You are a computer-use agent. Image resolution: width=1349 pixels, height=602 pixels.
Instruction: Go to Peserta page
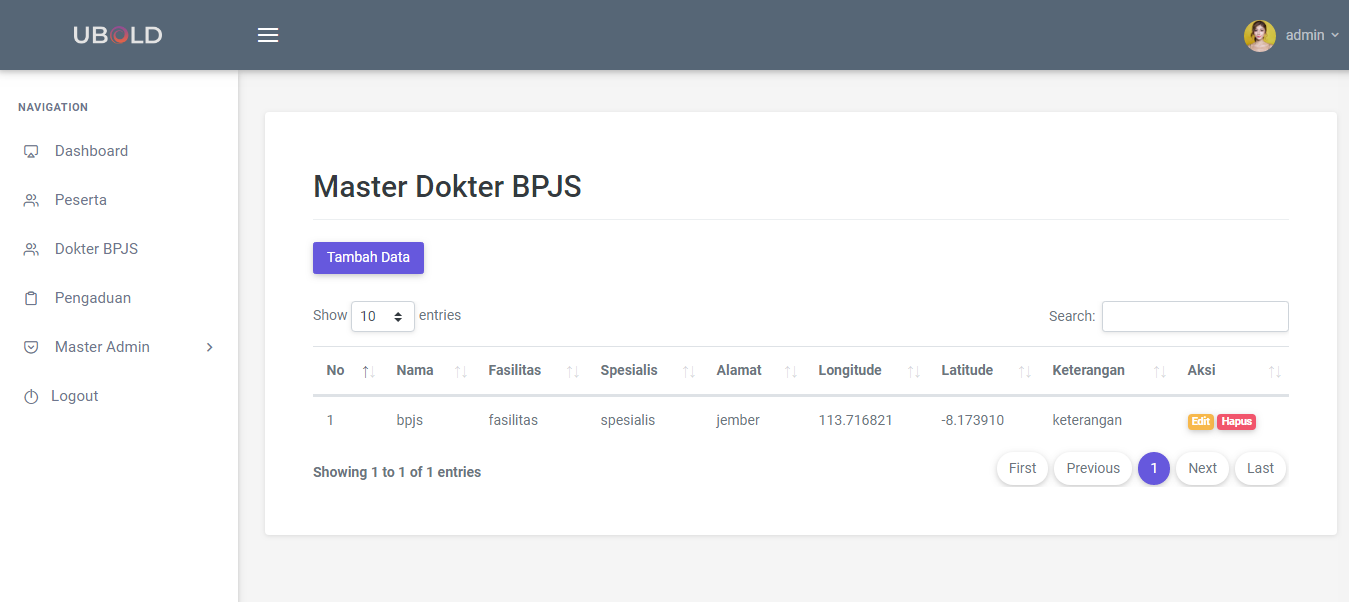click(81, 200)
